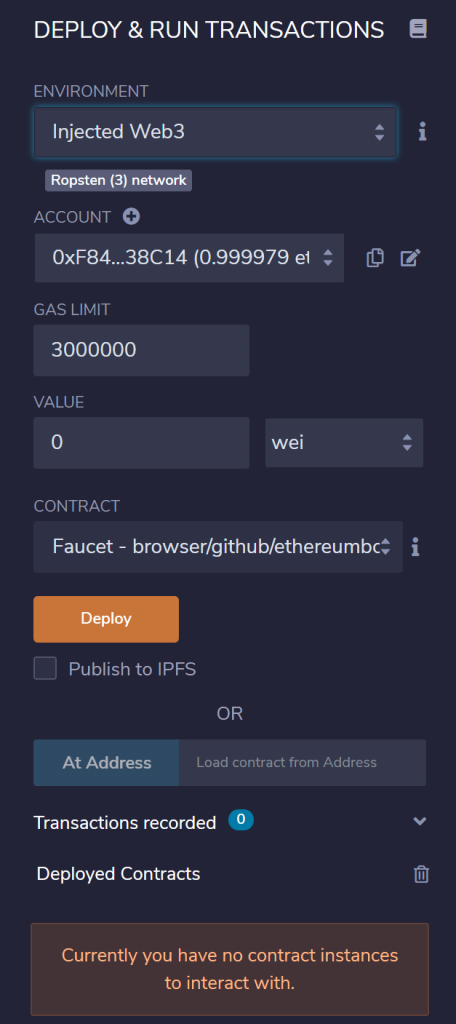This screenshot has width=456, height=1024.
Task: Click the contract info icon
Action: pos(415,547)
